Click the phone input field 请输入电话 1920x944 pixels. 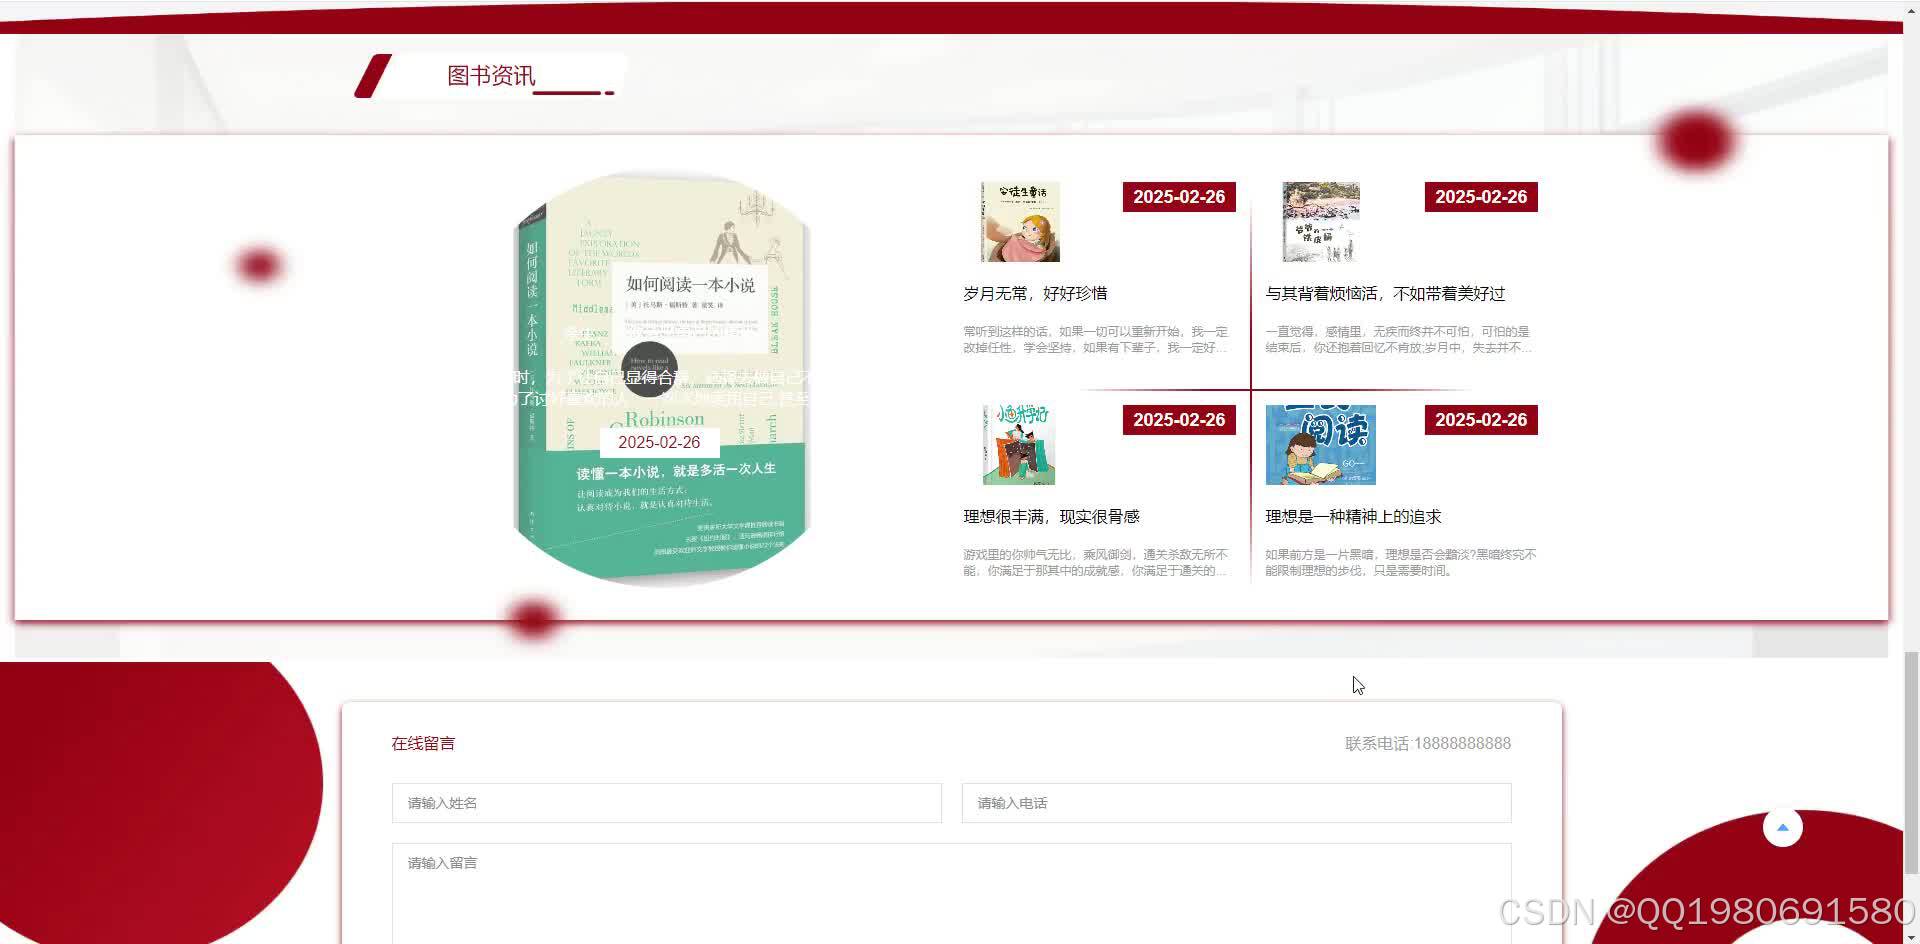pyautogui.click(x=1235, y=802)
